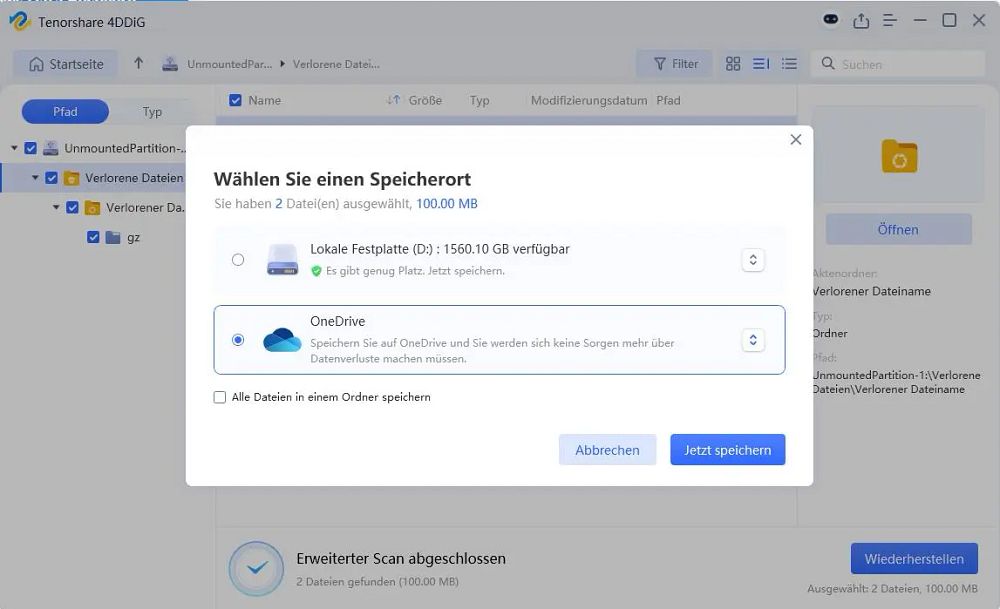This screenshot has width=1000, height=609.
Task: Switch to the Pfad tab
Action: tap(65, 112)
